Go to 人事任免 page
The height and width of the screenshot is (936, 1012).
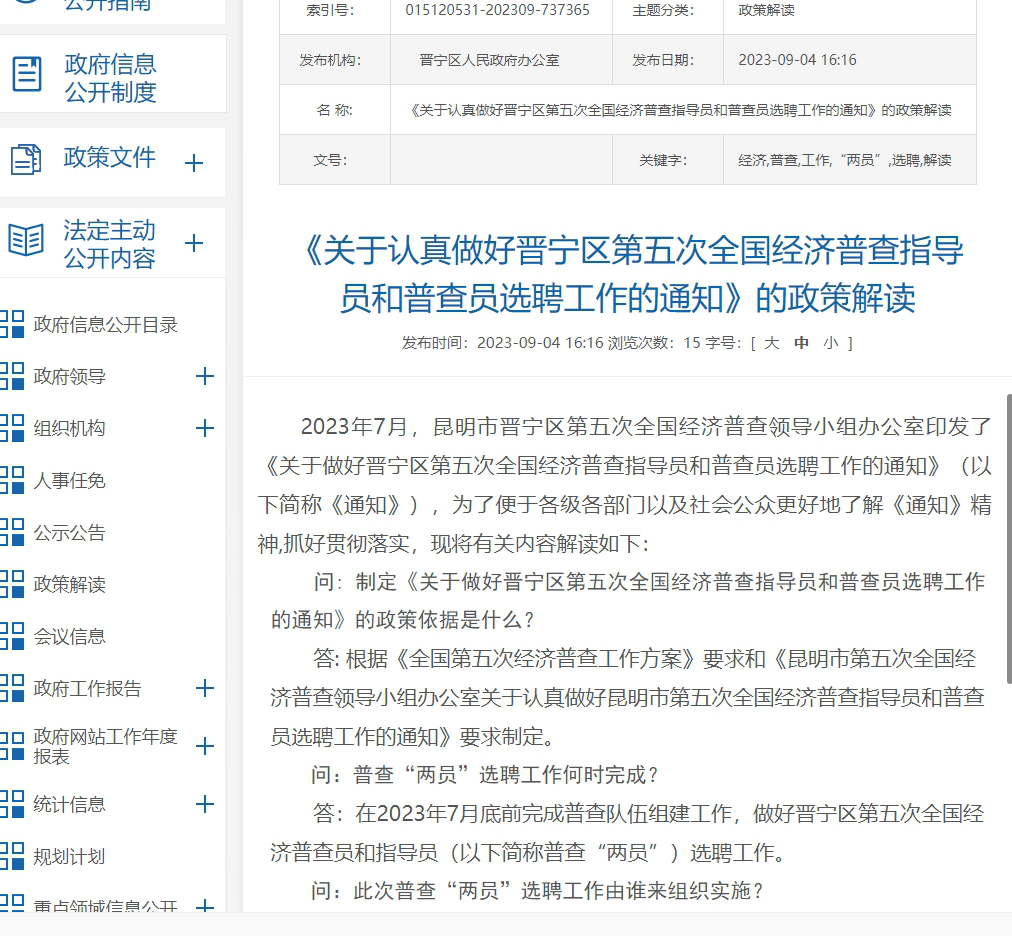69,480
